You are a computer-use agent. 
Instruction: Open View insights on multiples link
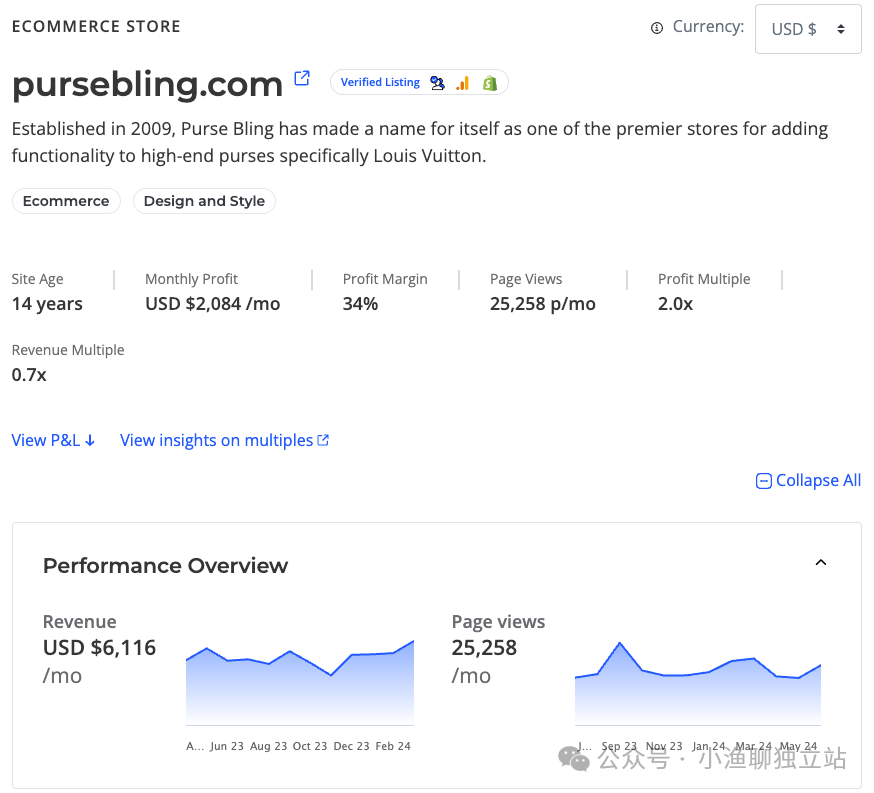225,440
